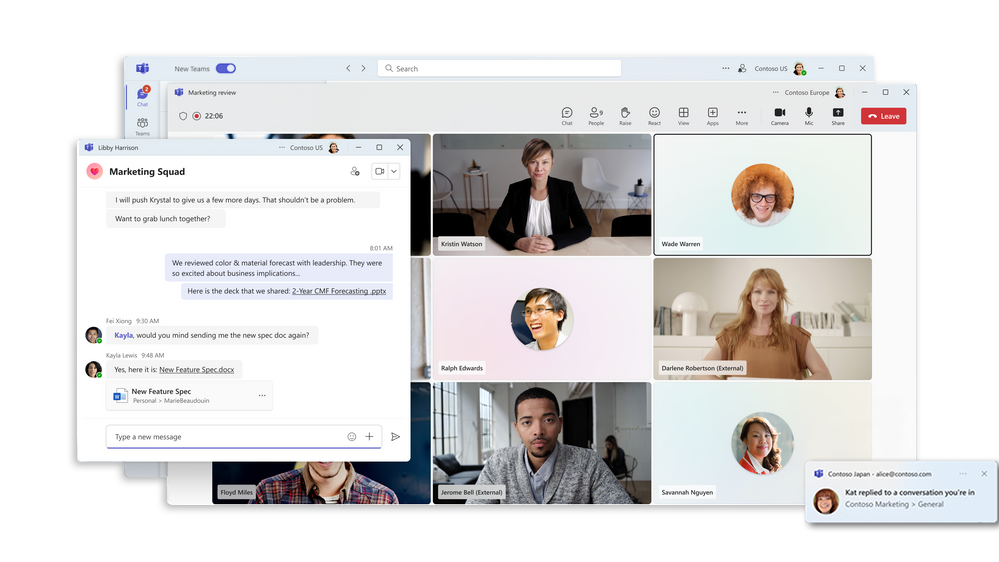Select Teams in the left sidebar
The width and height of the screenshot is (999, 562).
tap(142, 126)
